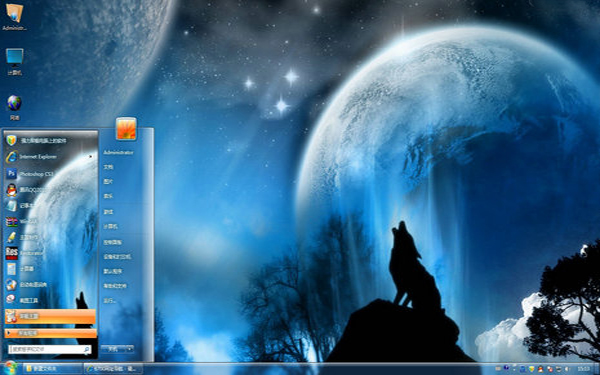Open 设备和打印机 (Devices and Printers) in Start menu
The height and width of the screenshot is (375, 600).
[117, 256]
